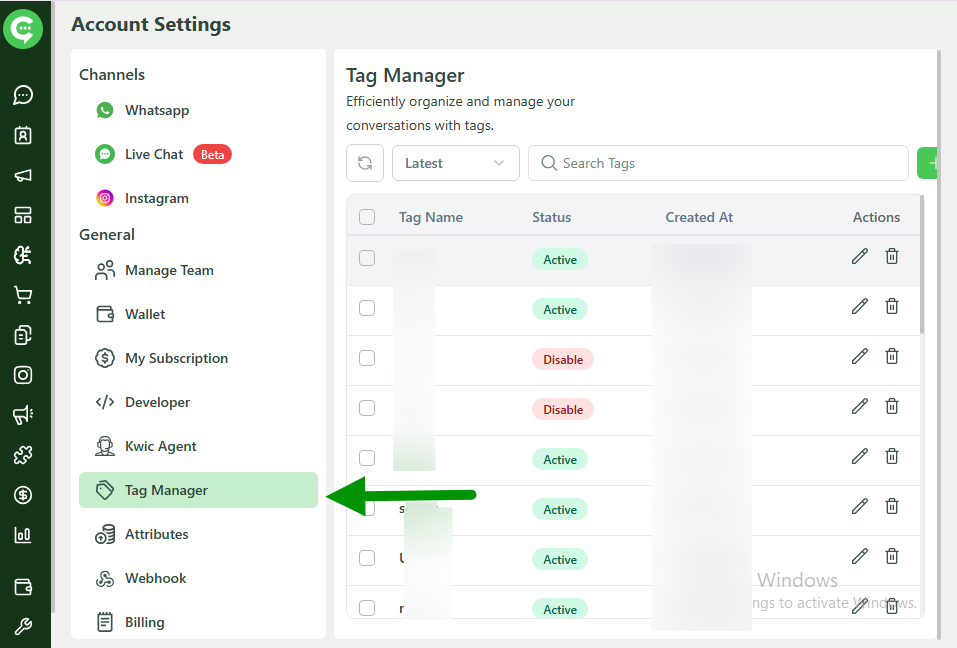Open the dashboard grid icon in sidebar
The image size is (957, 648).
[25, 215]
